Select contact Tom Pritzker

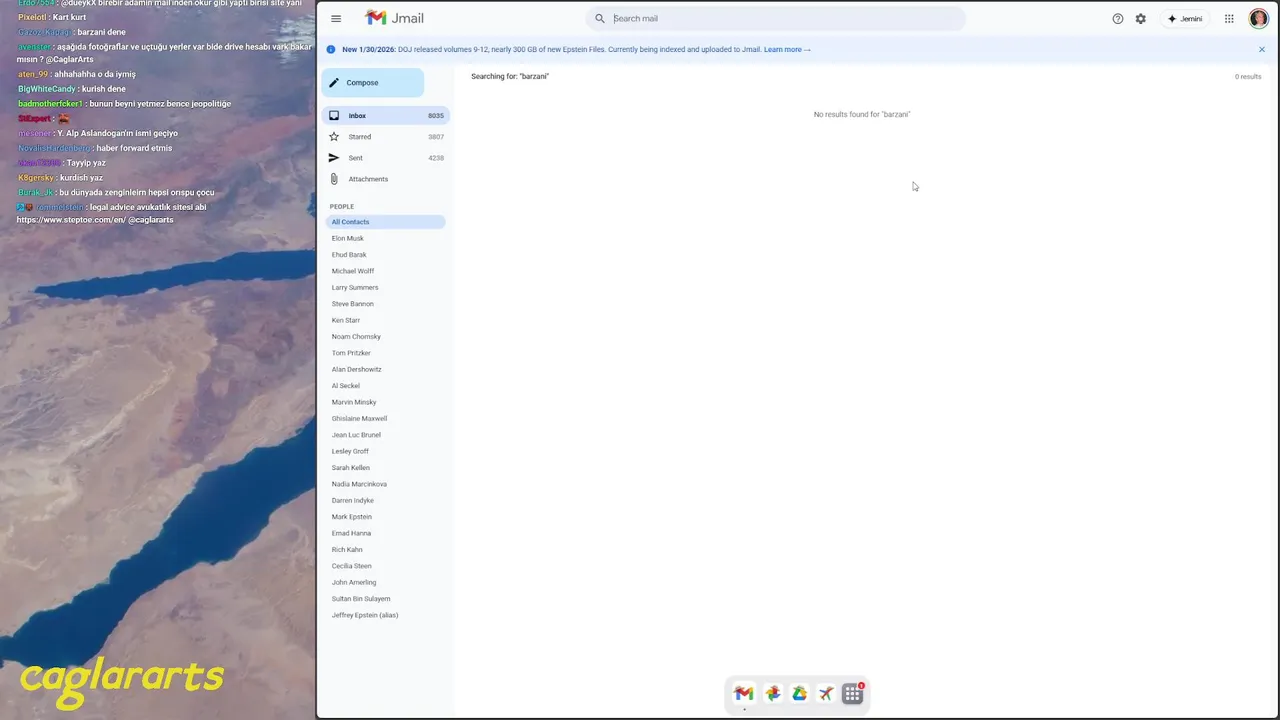click(x=351, y=352)
